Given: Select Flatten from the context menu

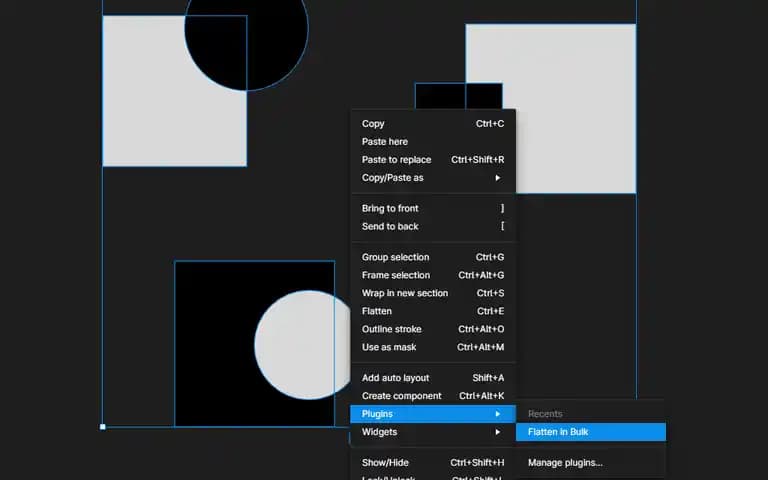Looking at the screenshot, I should pyautogui.click(x=433, y=311).
